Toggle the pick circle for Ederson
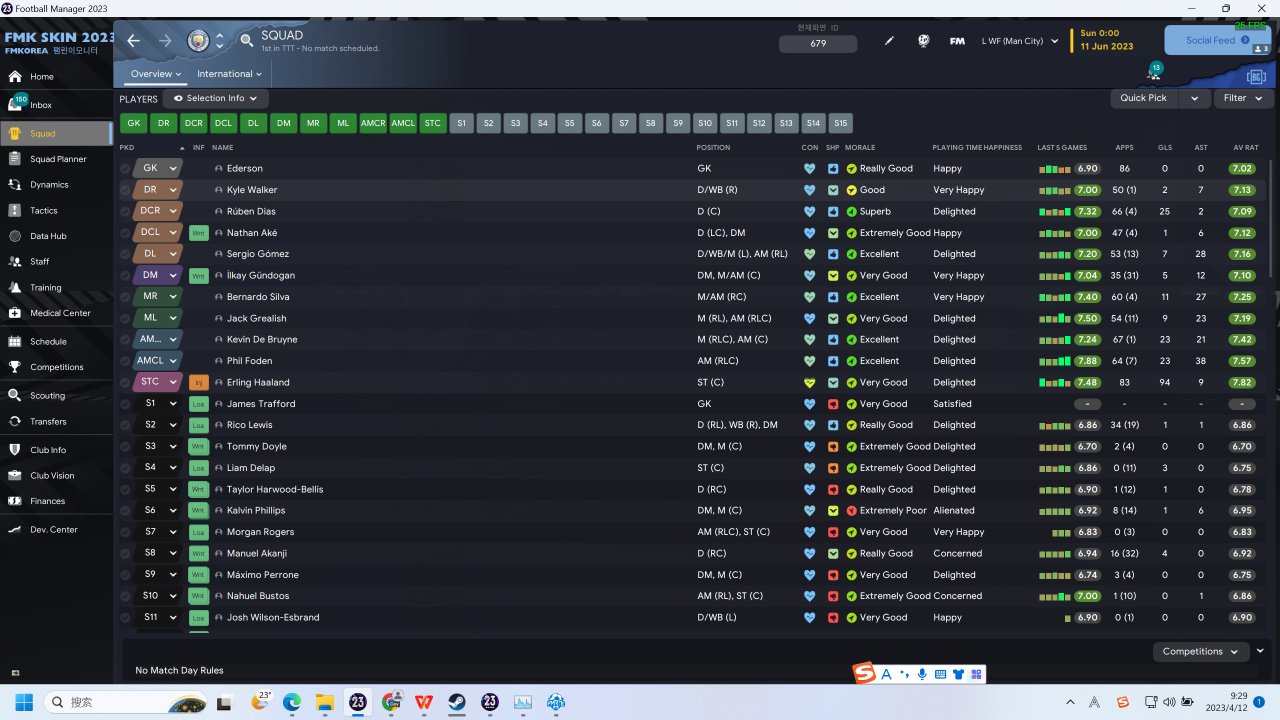The height and width of the screenshot is (720, 1280). [x=125, y=169]
